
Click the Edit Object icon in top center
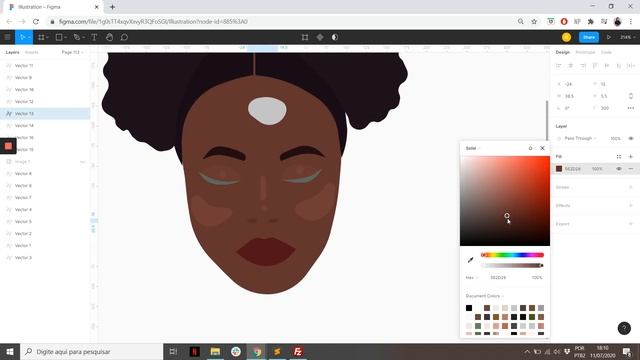coord(305,37)
